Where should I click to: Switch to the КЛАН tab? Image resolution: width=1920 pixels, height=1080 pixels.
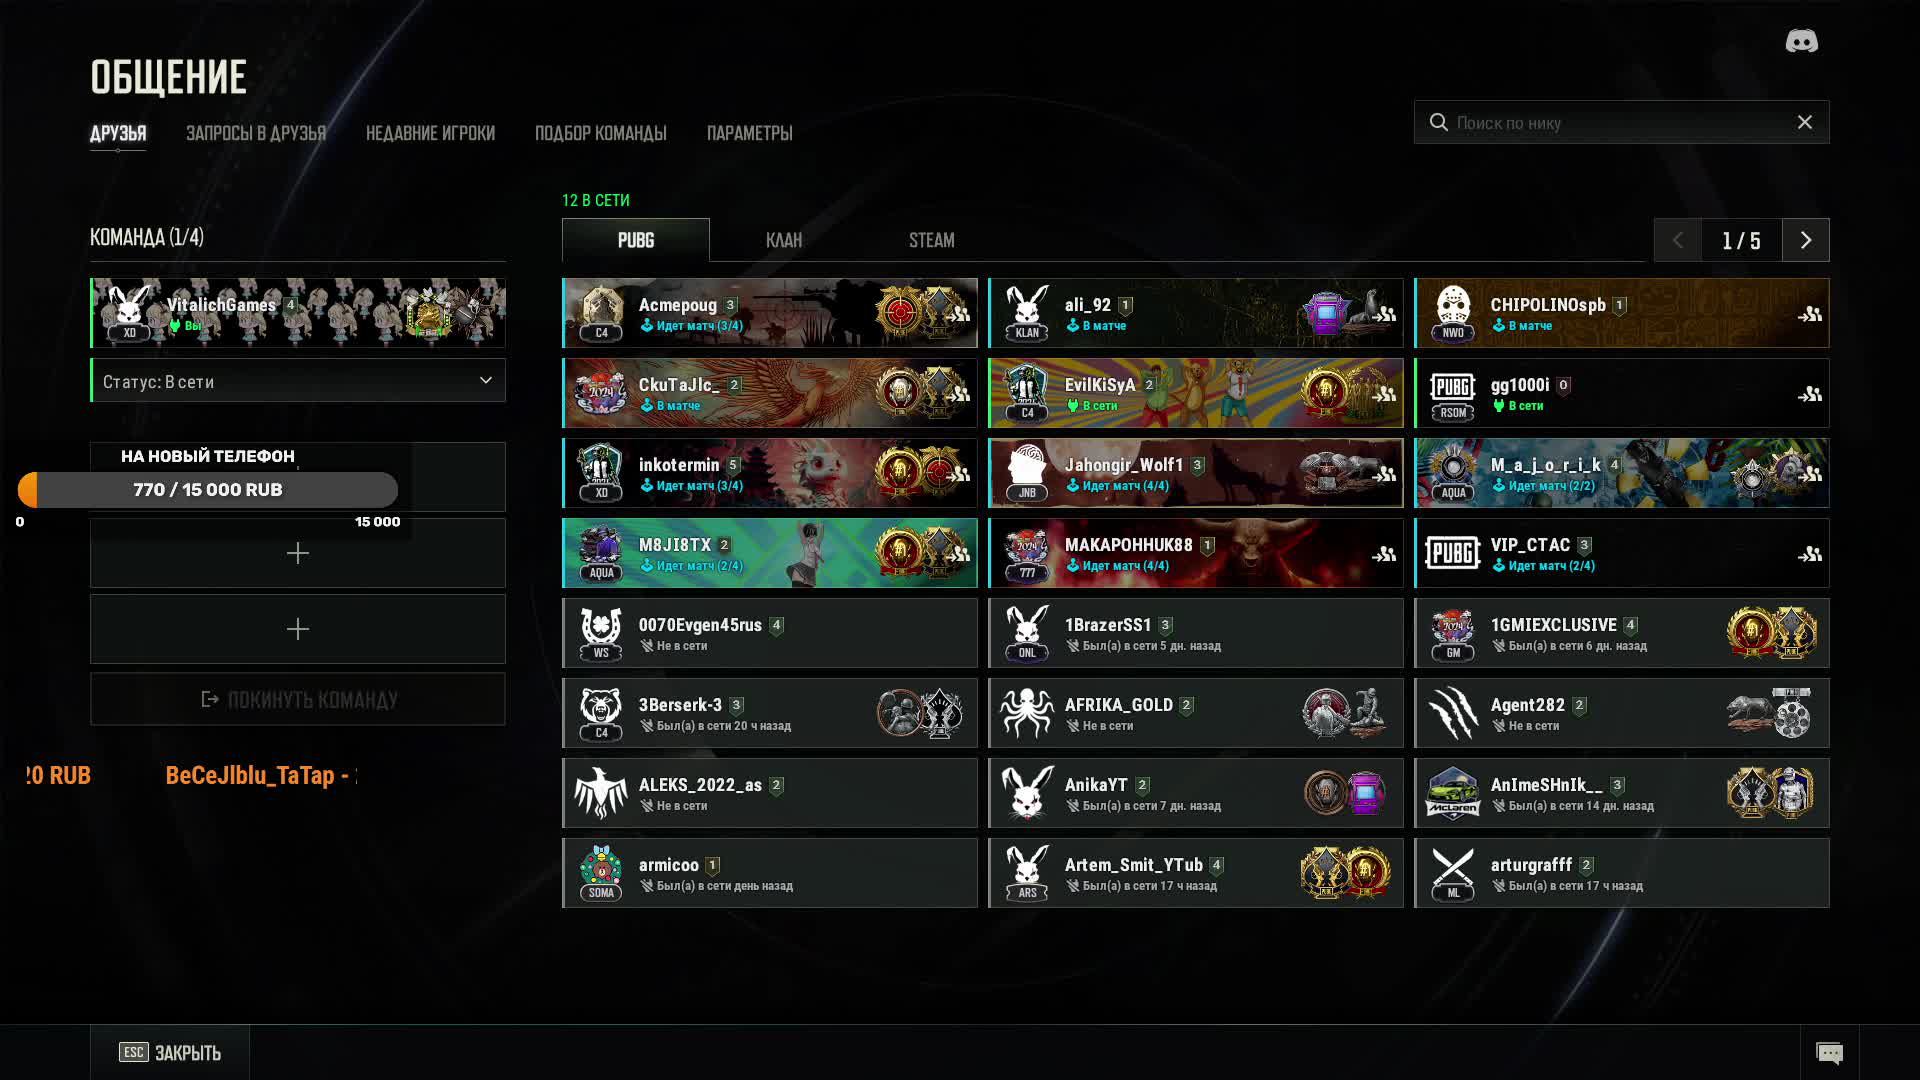coord(784,240)
